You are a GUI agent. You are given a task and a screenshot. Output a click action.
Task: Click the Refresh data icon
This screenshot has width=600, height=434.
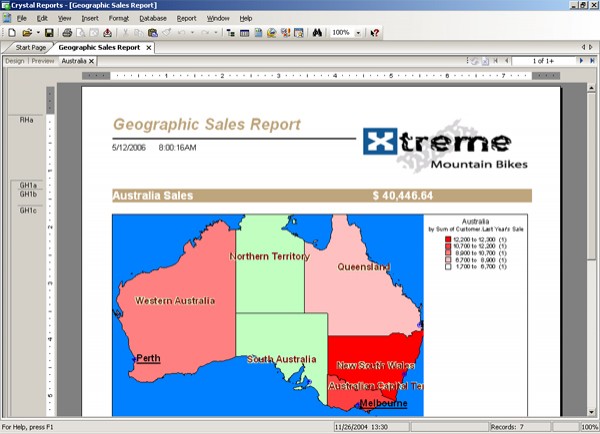(x=475, y=61)
